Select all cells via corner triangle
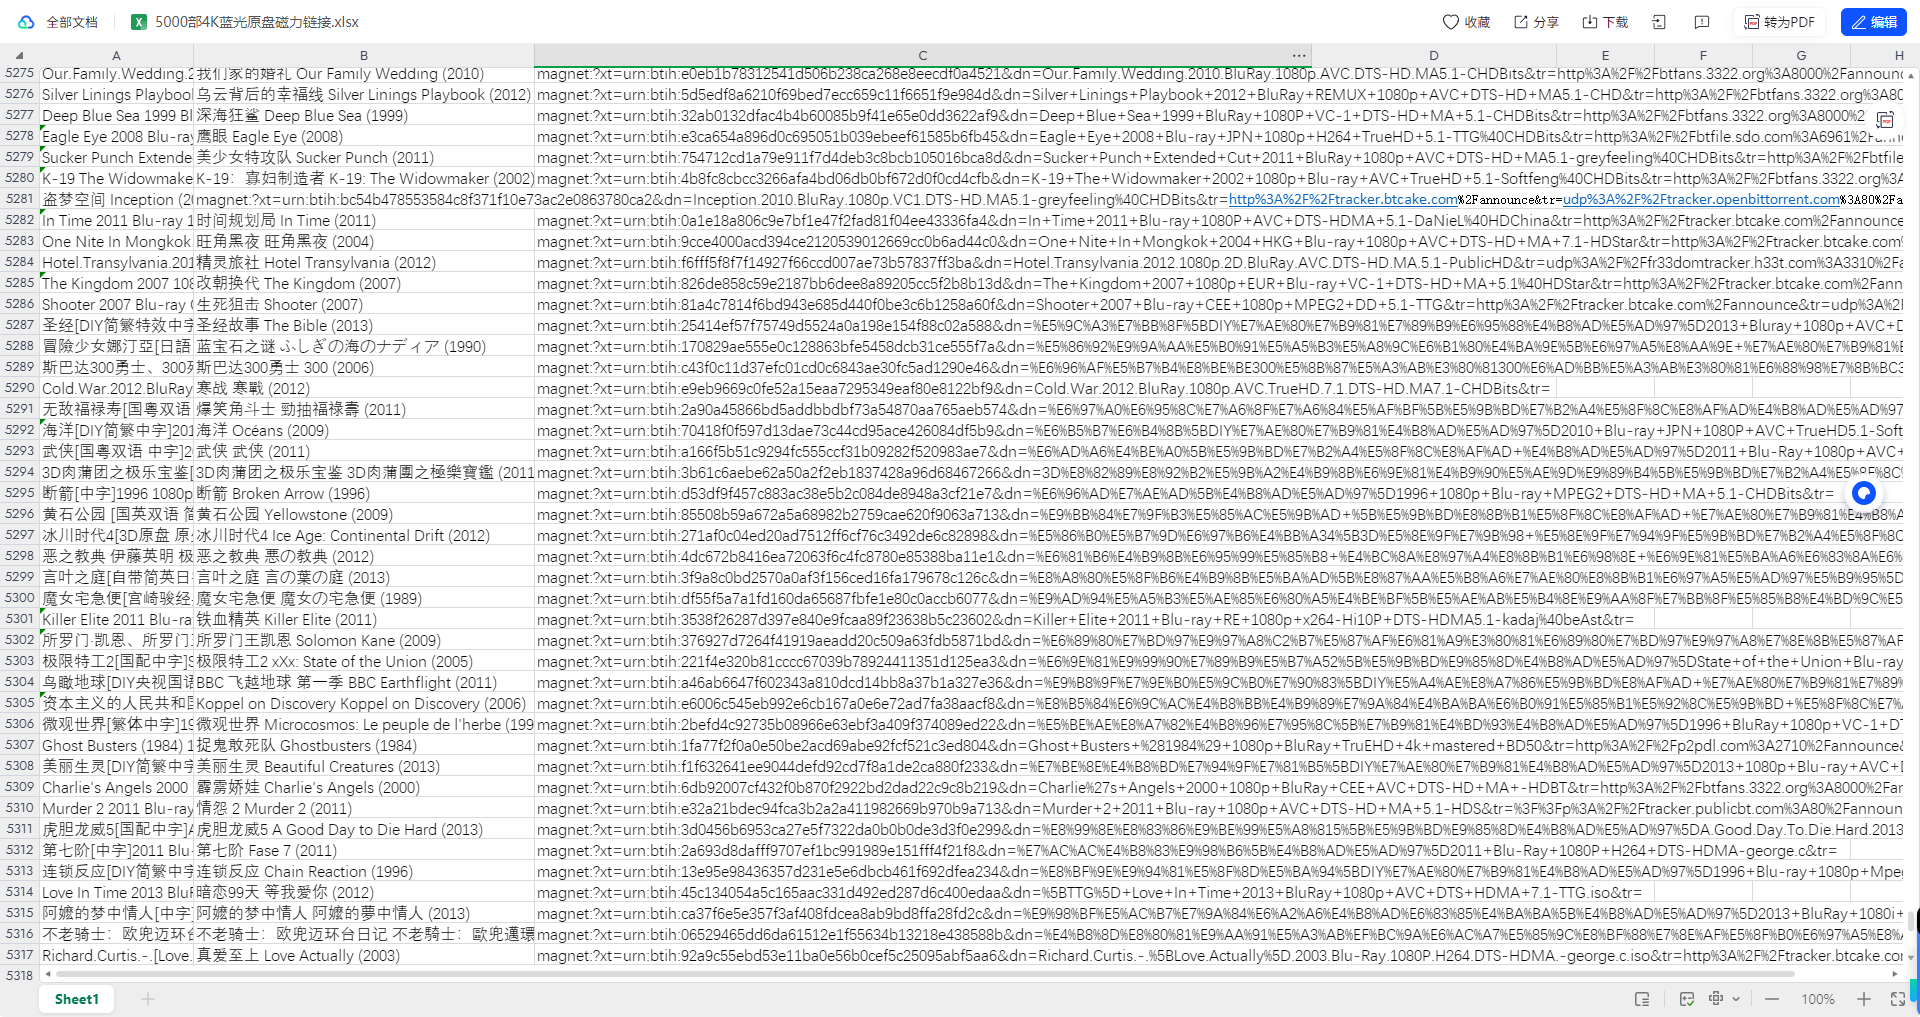Viewport: 1920px width, 1017px height. 19,55
